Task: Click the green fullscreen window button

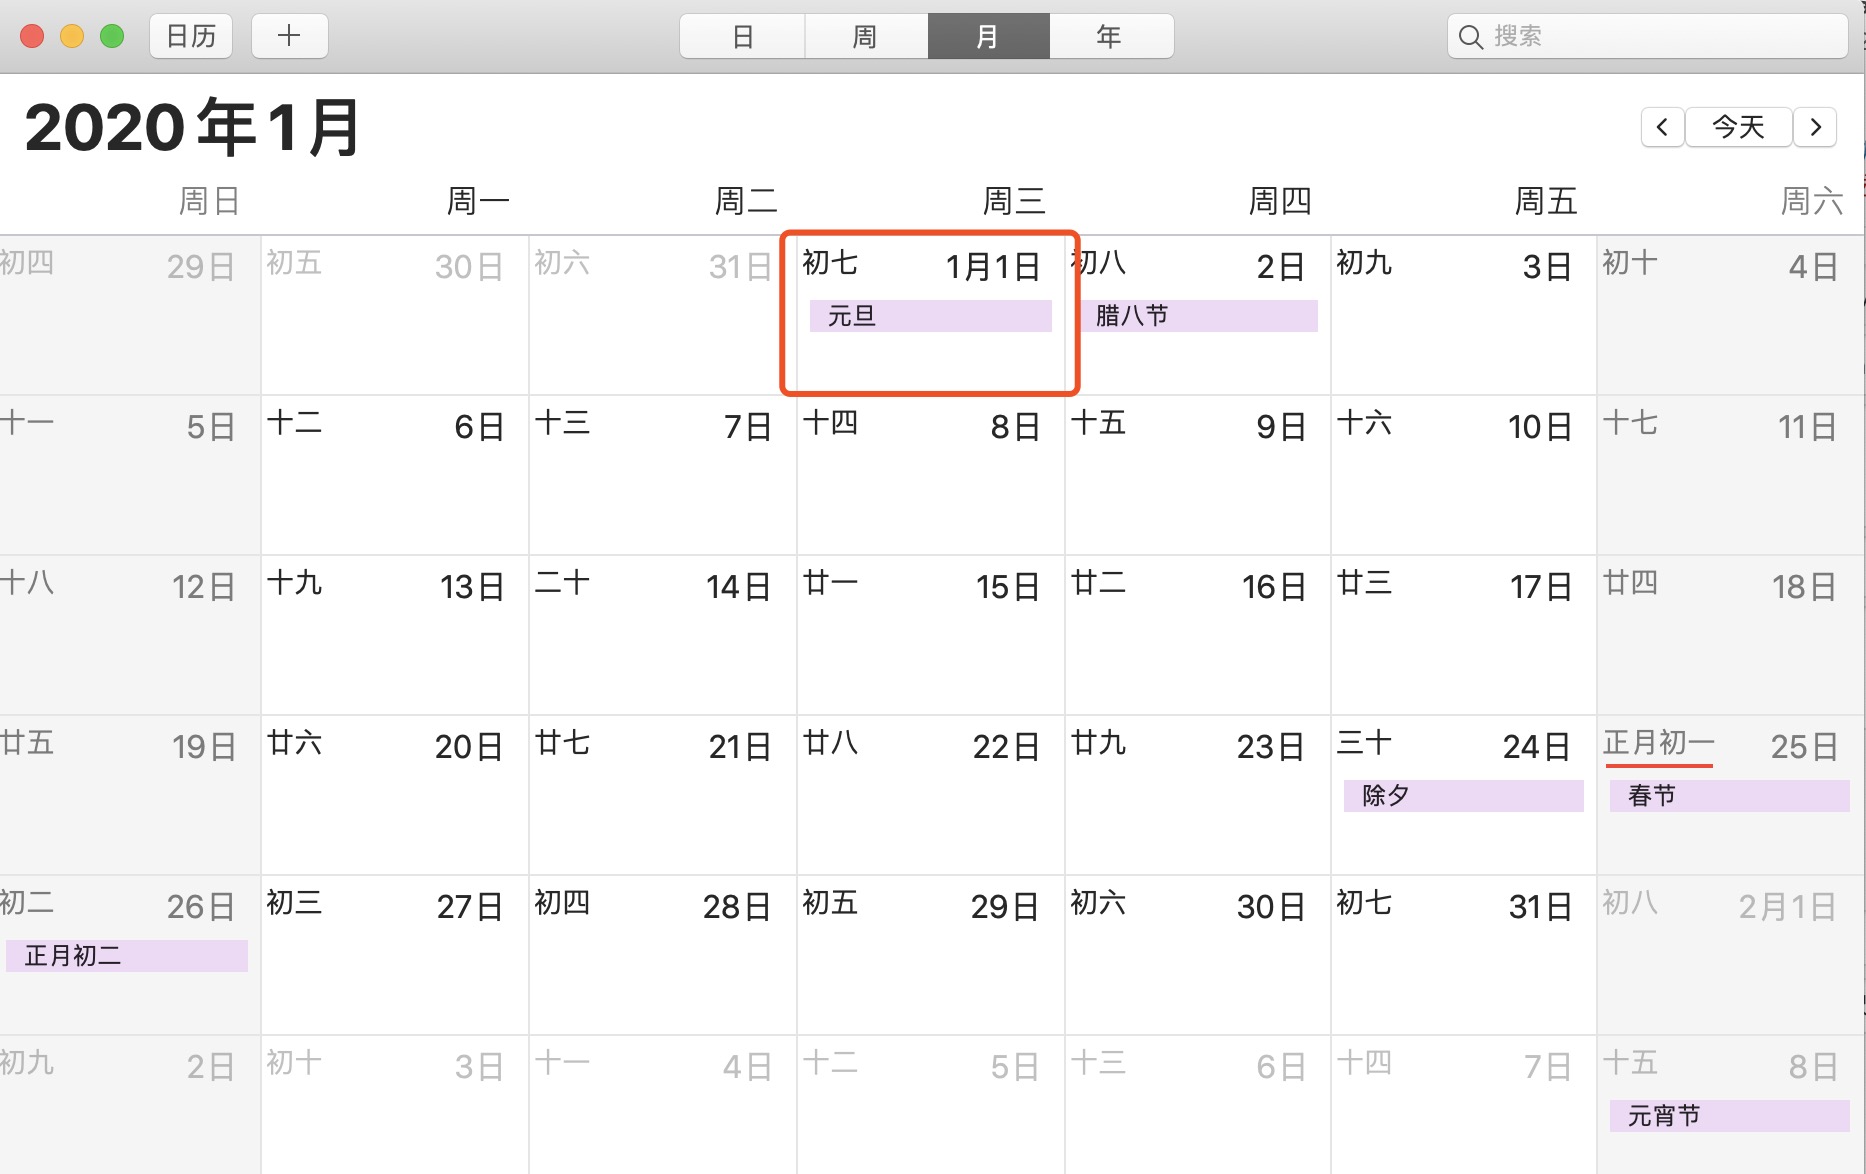Action: point(112,37)
